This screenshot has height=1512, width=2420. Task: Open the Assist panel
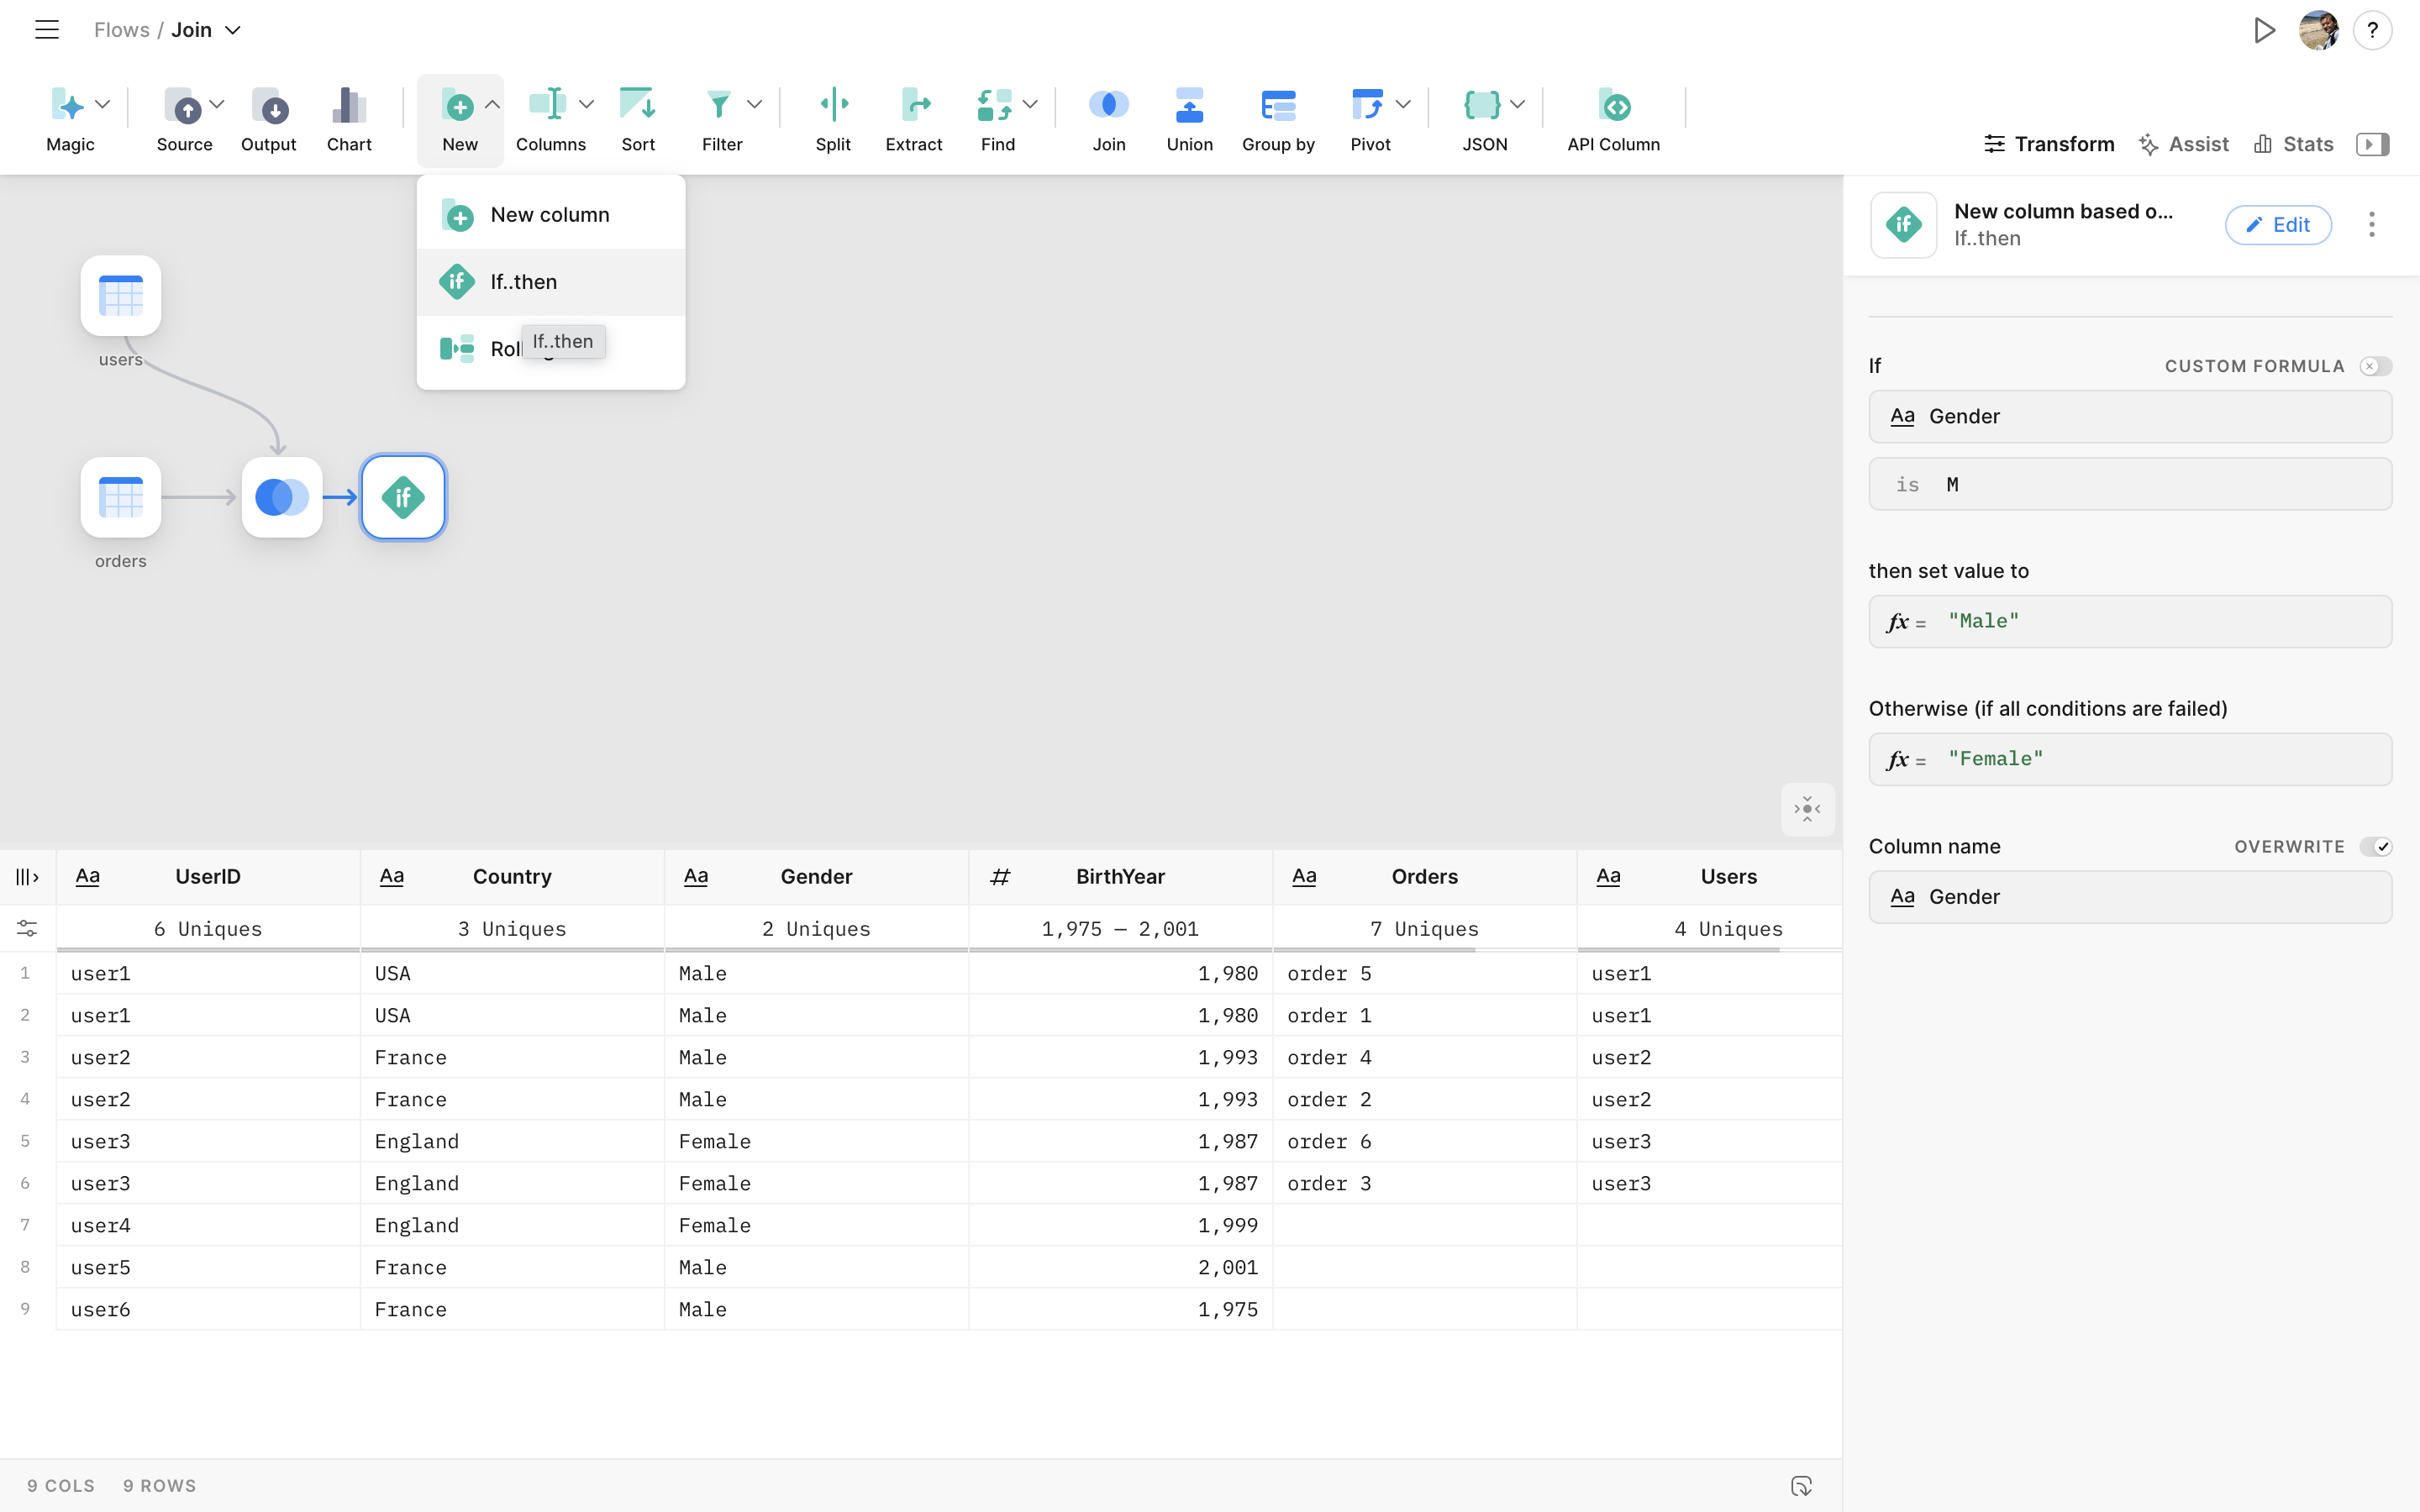2183,144
